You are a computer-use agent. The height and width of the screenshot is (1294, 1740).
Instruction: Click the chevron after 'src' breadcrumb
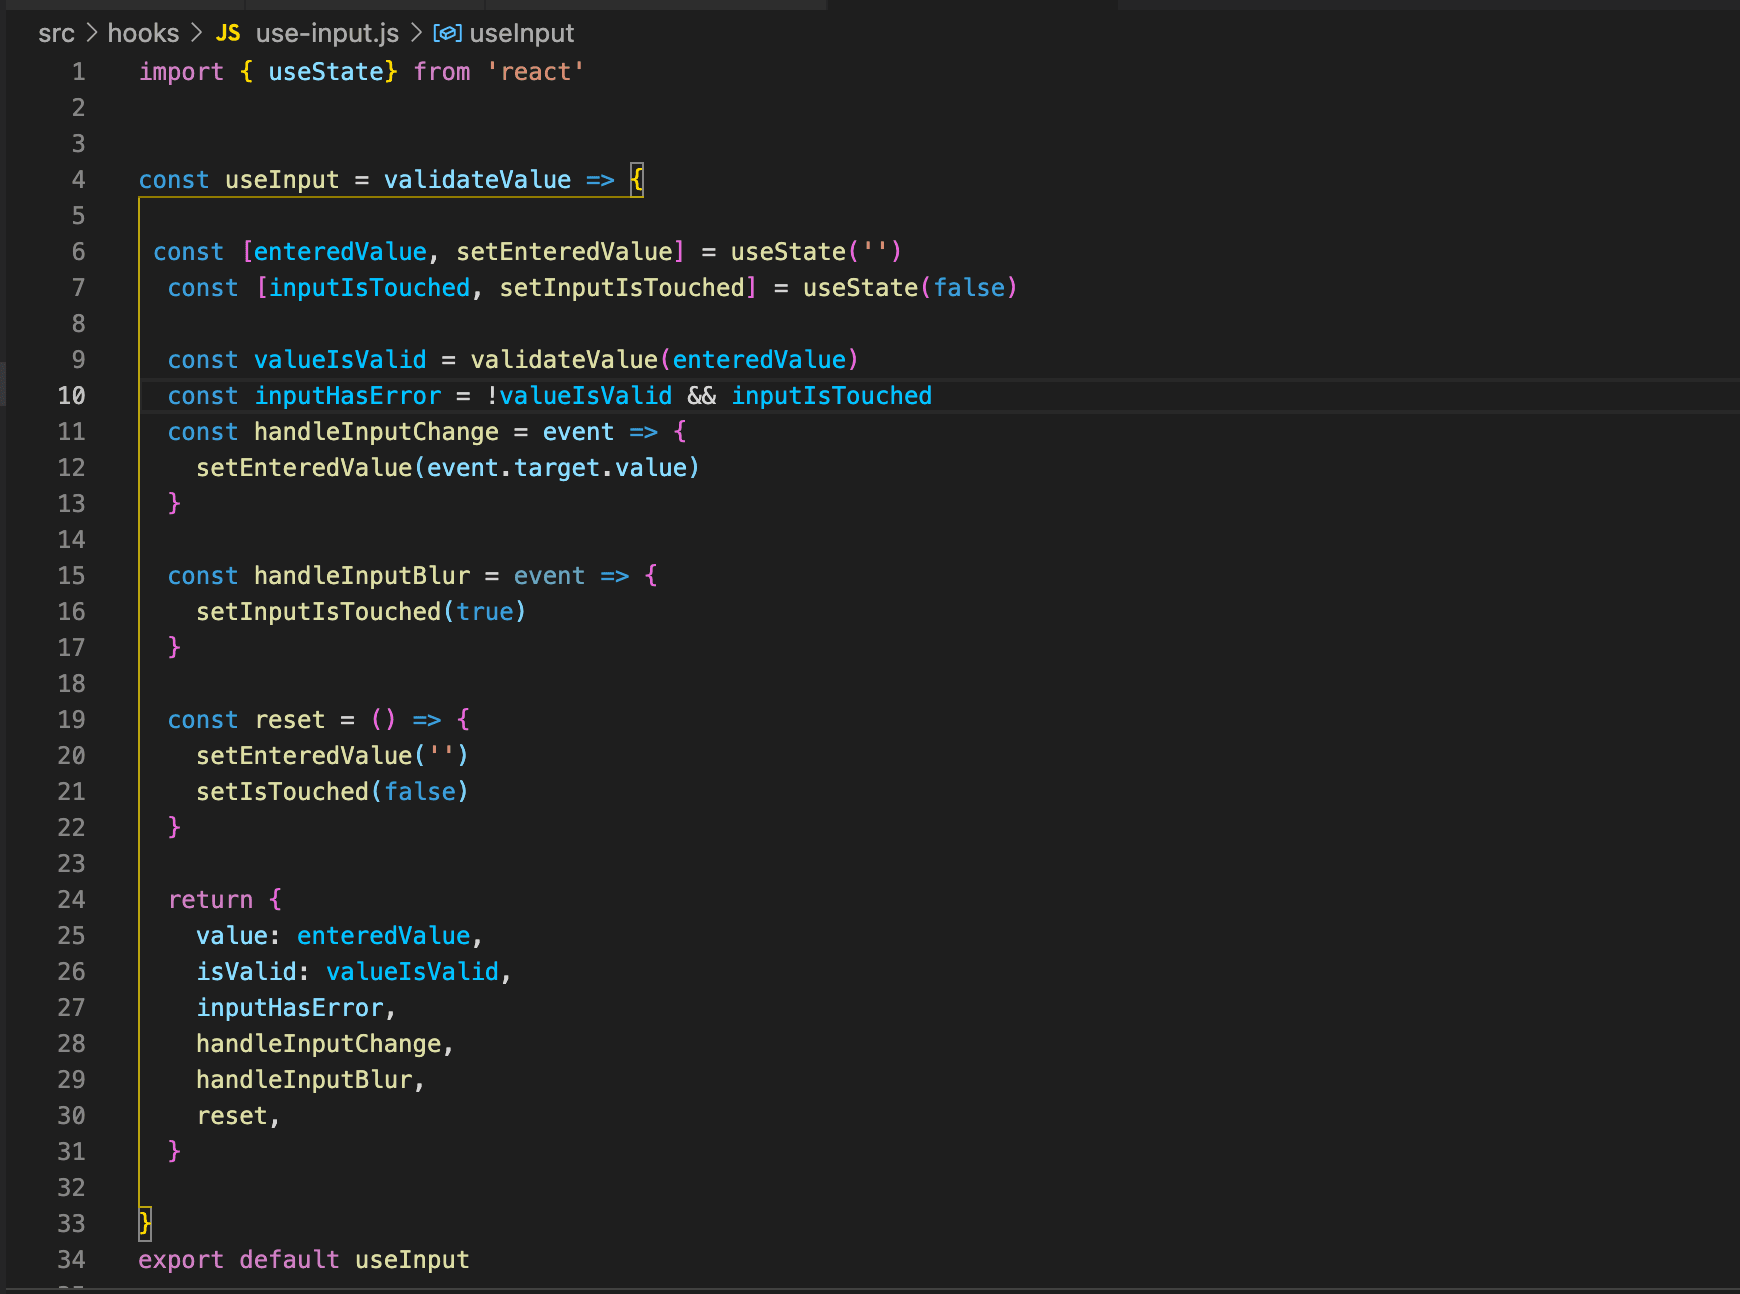pyautogui.click(x=91, y=33)
